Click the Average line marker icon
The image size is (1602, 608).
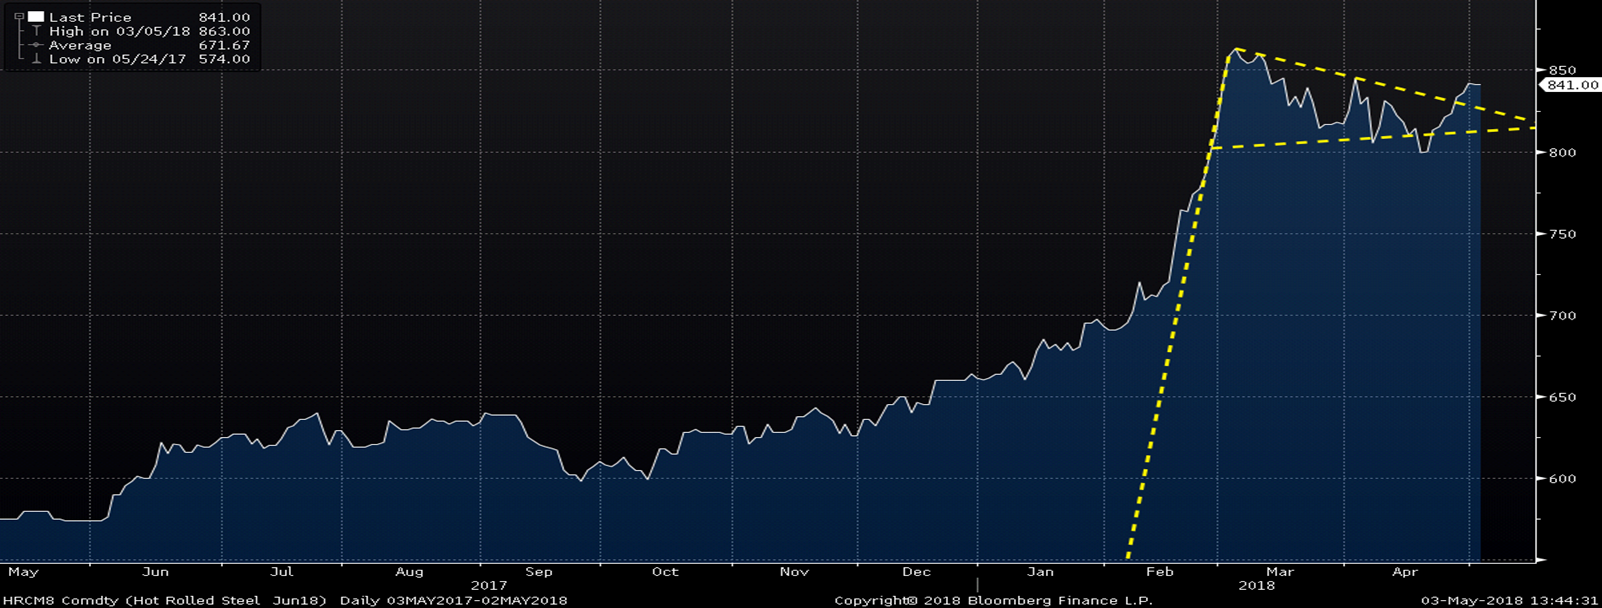click(36, 45)
